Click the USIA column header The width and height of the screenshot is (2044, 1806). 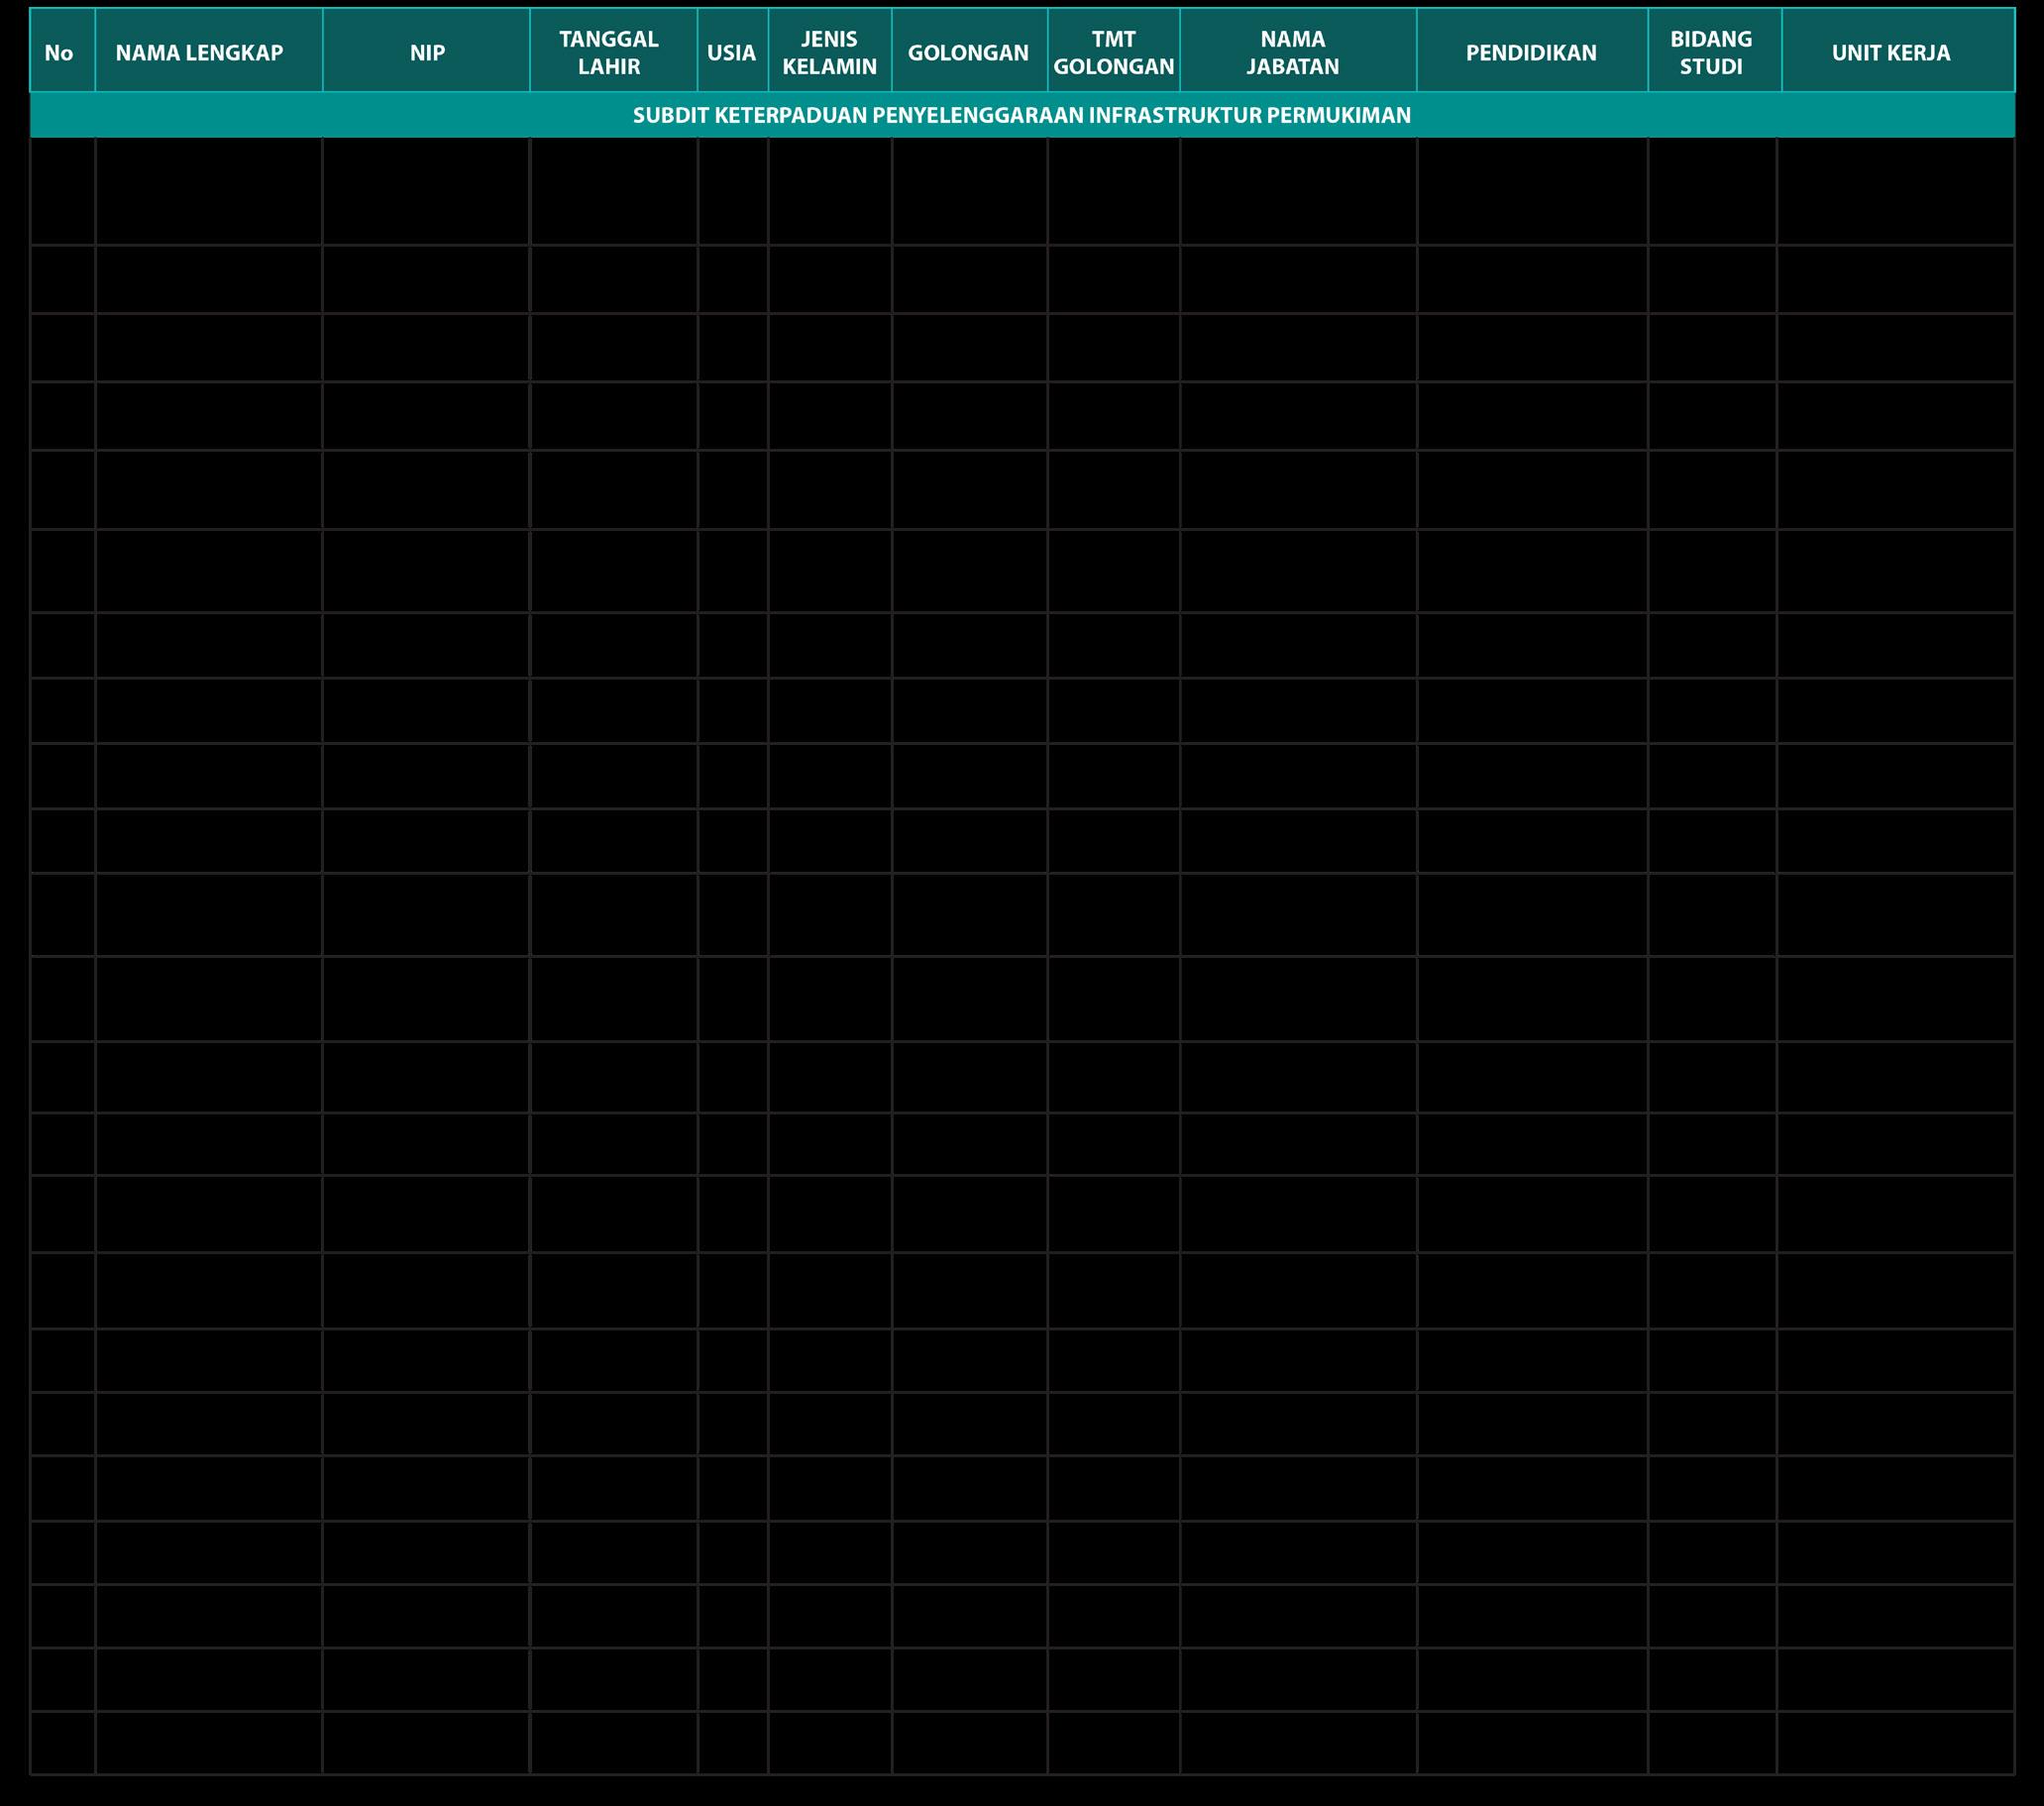click(x=733, y=51)
